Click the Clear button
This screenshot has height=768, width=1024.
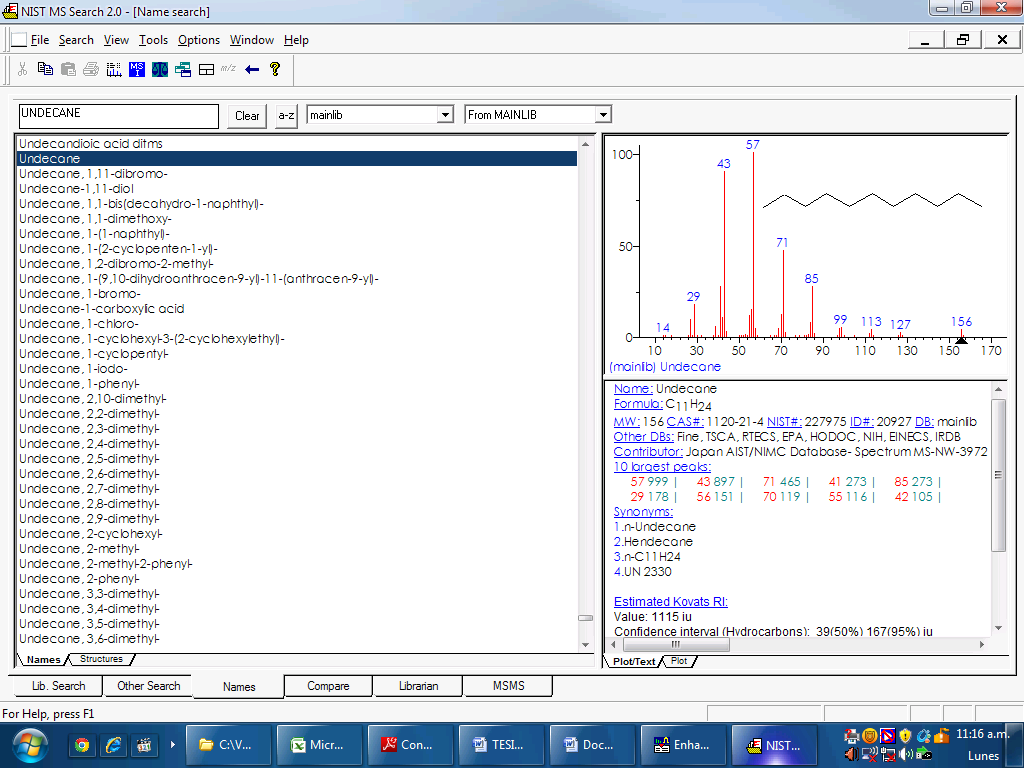pos(247,116)
